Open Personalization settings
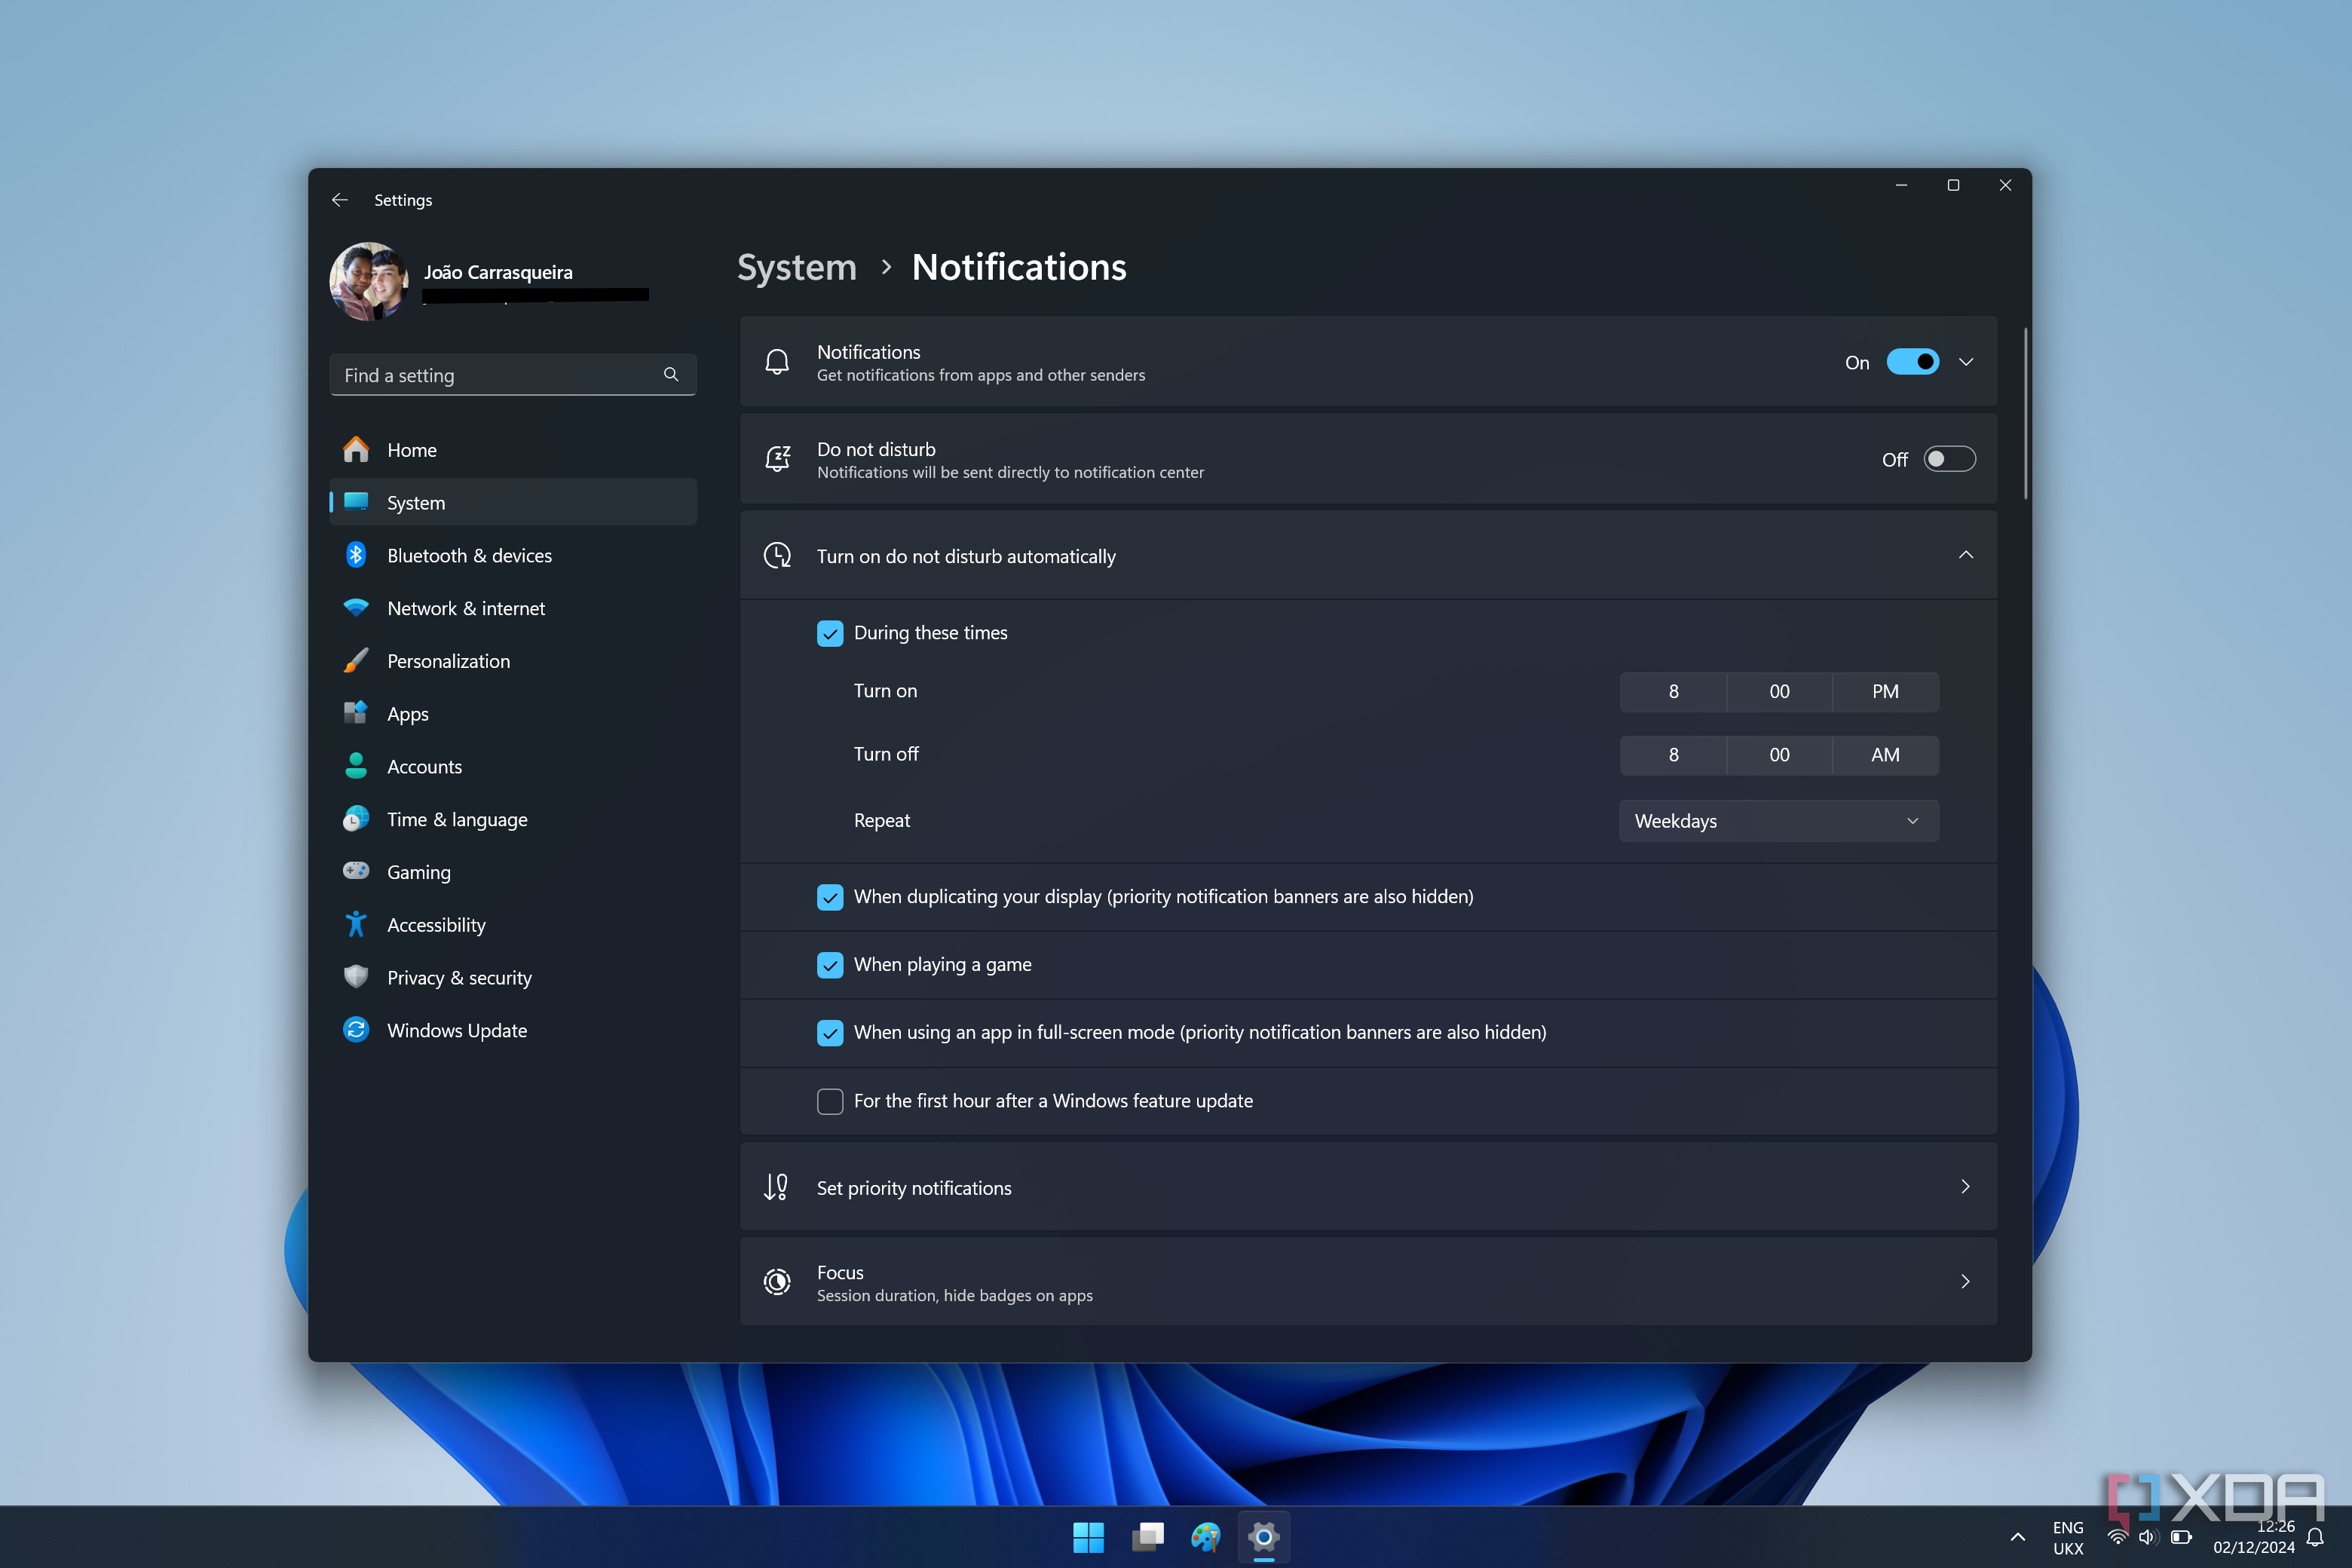The height and width of the screenshot is (1568, 2352). point(448,661)
